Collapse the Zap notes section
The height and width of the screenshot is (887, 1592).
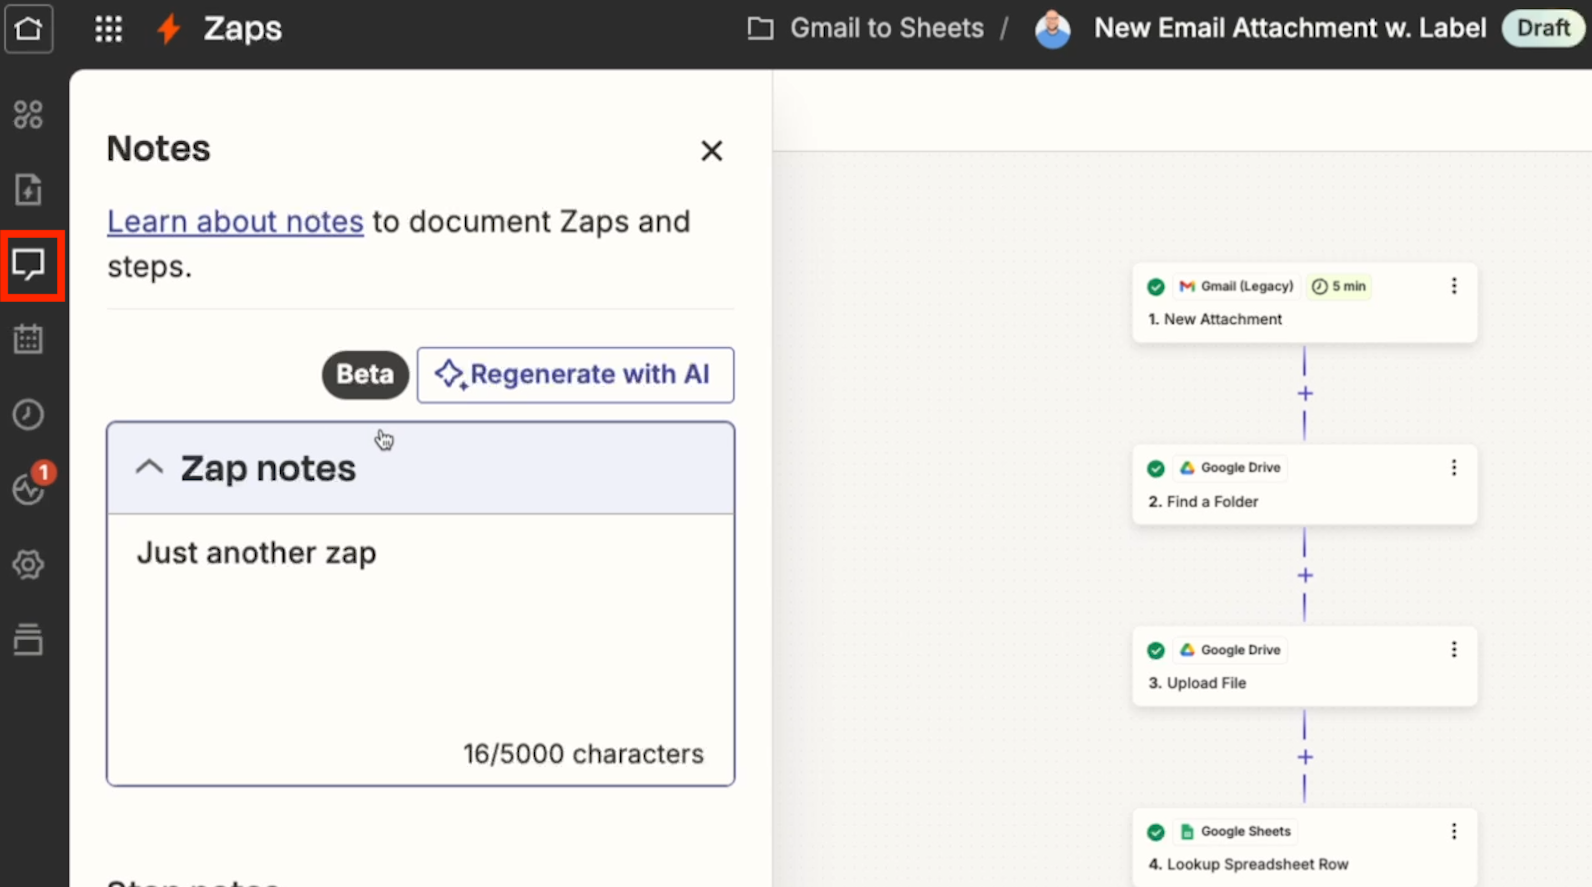[x=149, y=467]
